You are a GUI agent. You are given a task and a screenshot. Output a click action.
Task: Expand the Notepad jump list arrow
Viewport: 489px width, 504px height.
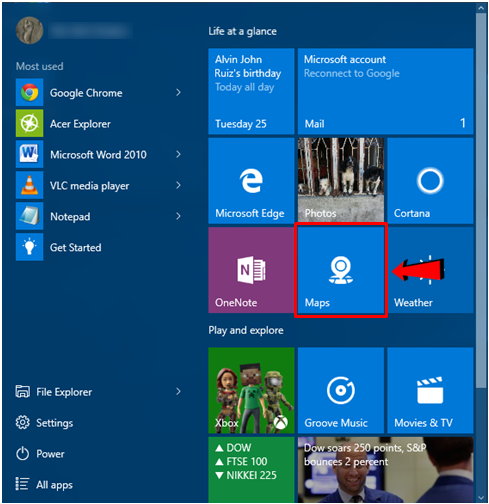click(x=179, y=216)
